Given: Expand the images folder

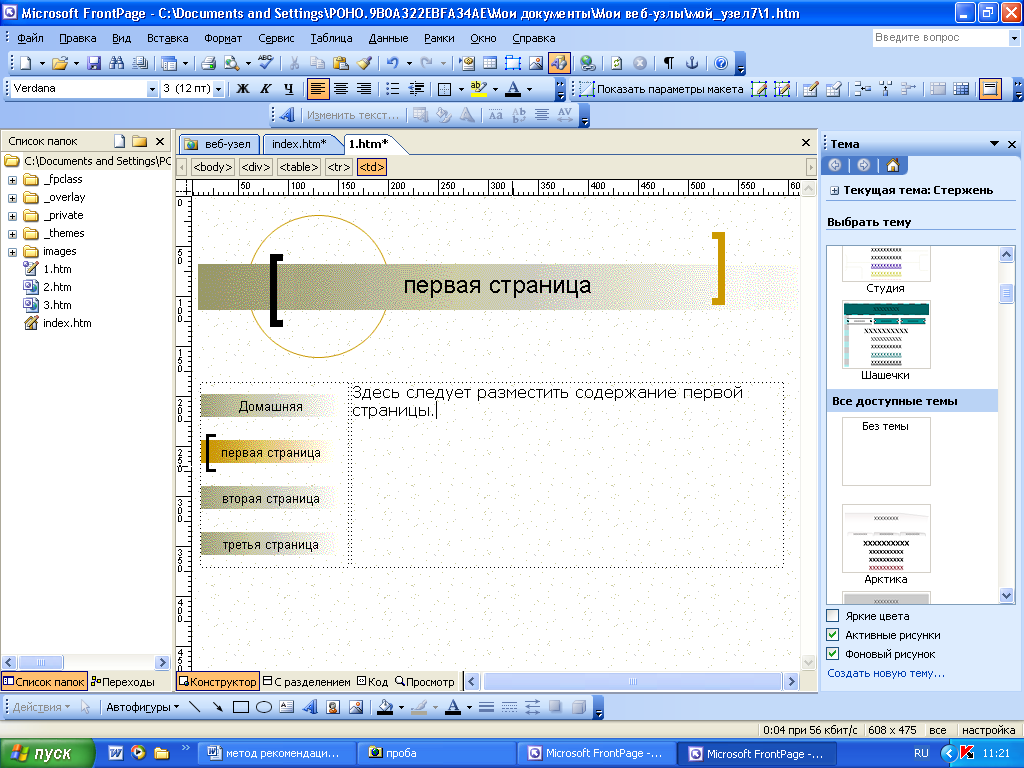Looking at the screenshot, I should [x=12, y=252].
